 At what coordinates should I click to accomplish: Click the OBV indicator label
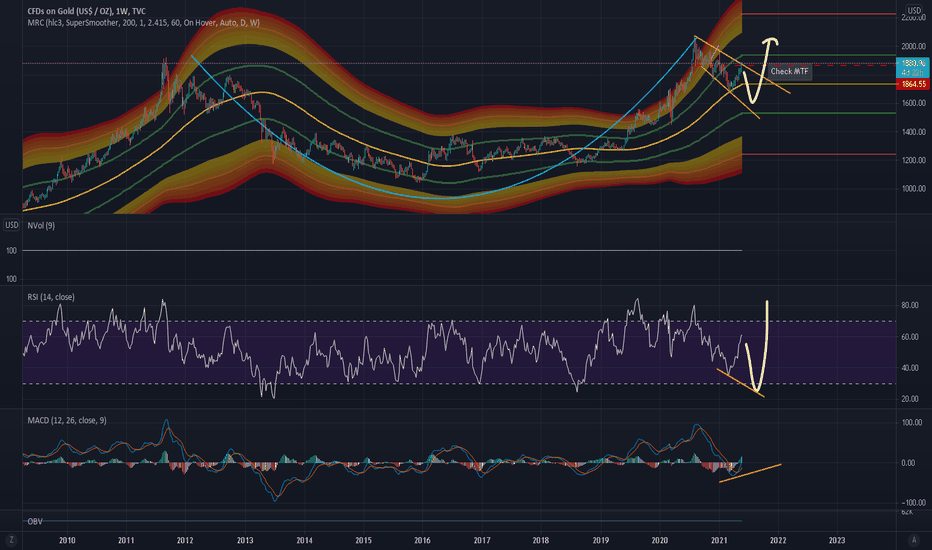pyautogui.click(x=35, y=521)
